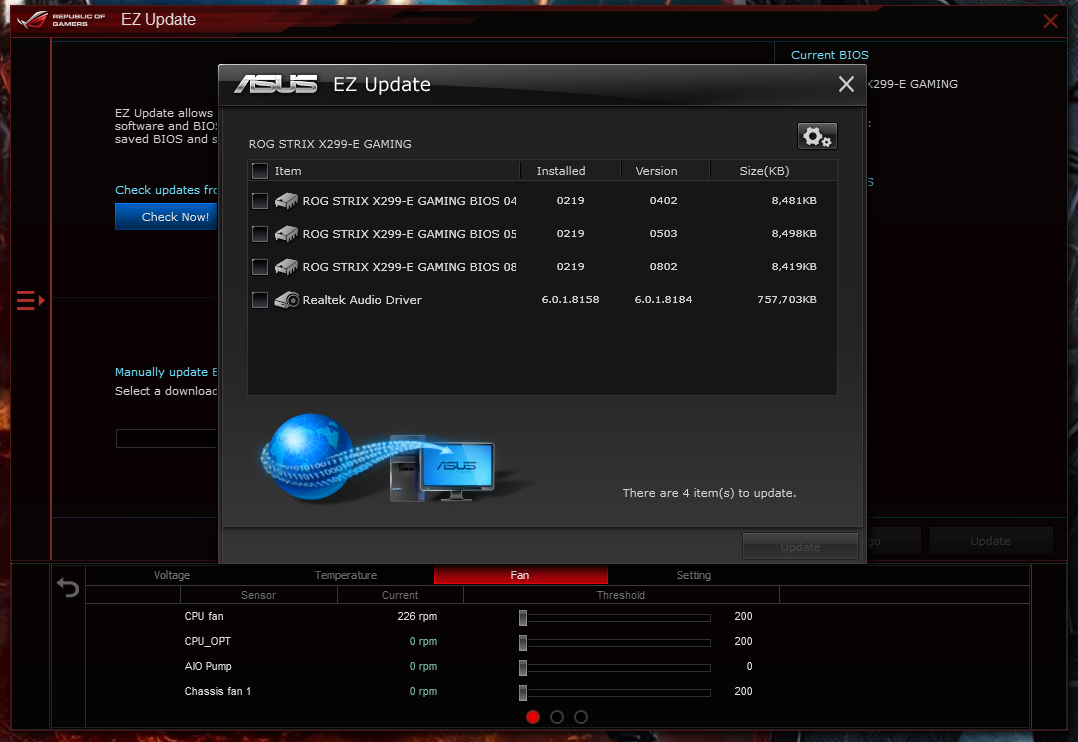Select the Fan tab
This screenshot has height=742, width=1078.
[x=520, y=575]
